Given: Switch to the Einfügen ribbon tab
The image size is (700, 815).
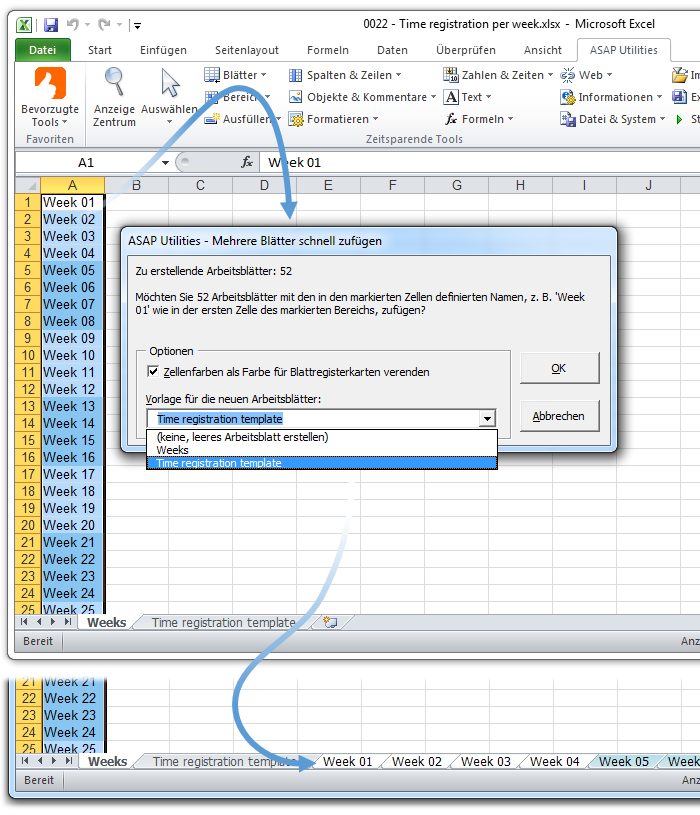Looking at the screenshot, I should pos(163,50).
